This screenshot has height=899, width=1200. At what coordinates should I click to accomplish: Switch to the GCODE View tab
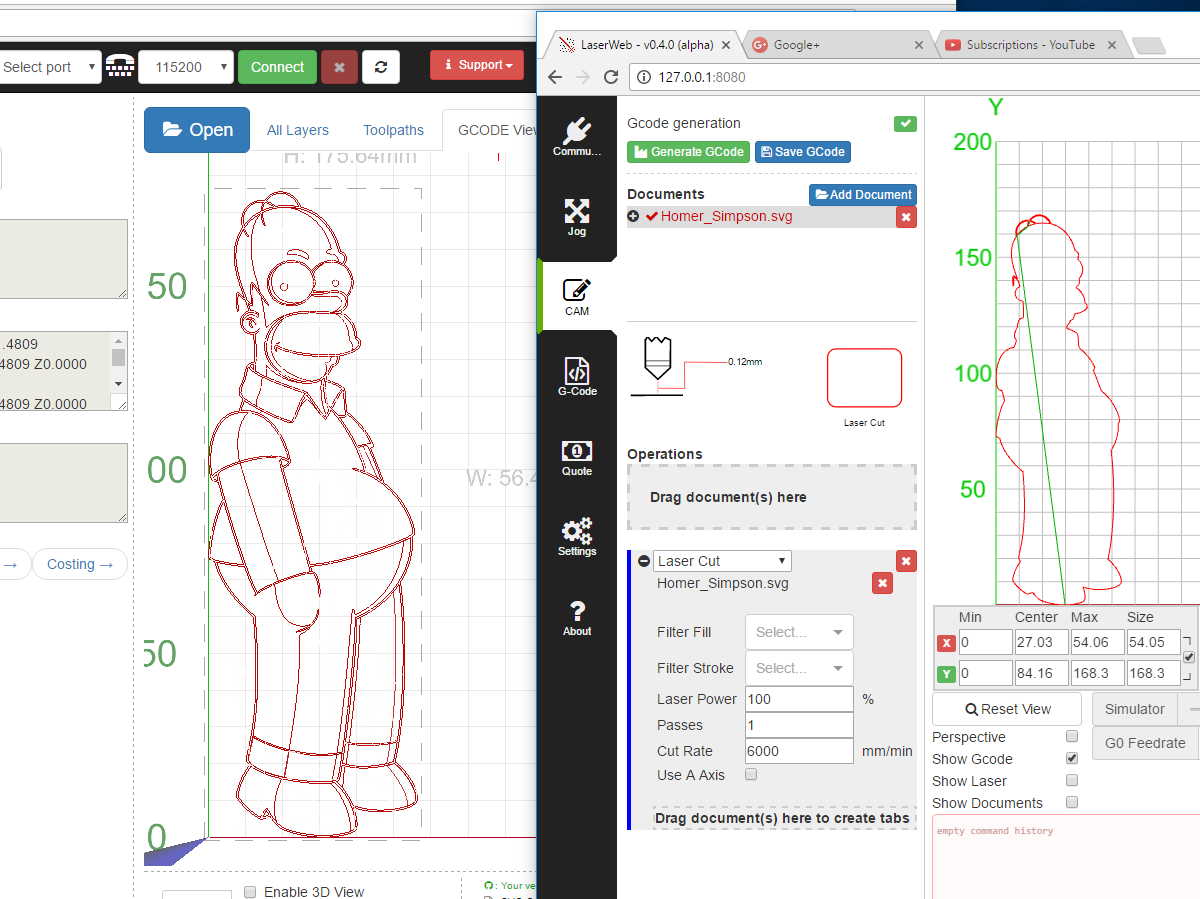click(490, 130)
